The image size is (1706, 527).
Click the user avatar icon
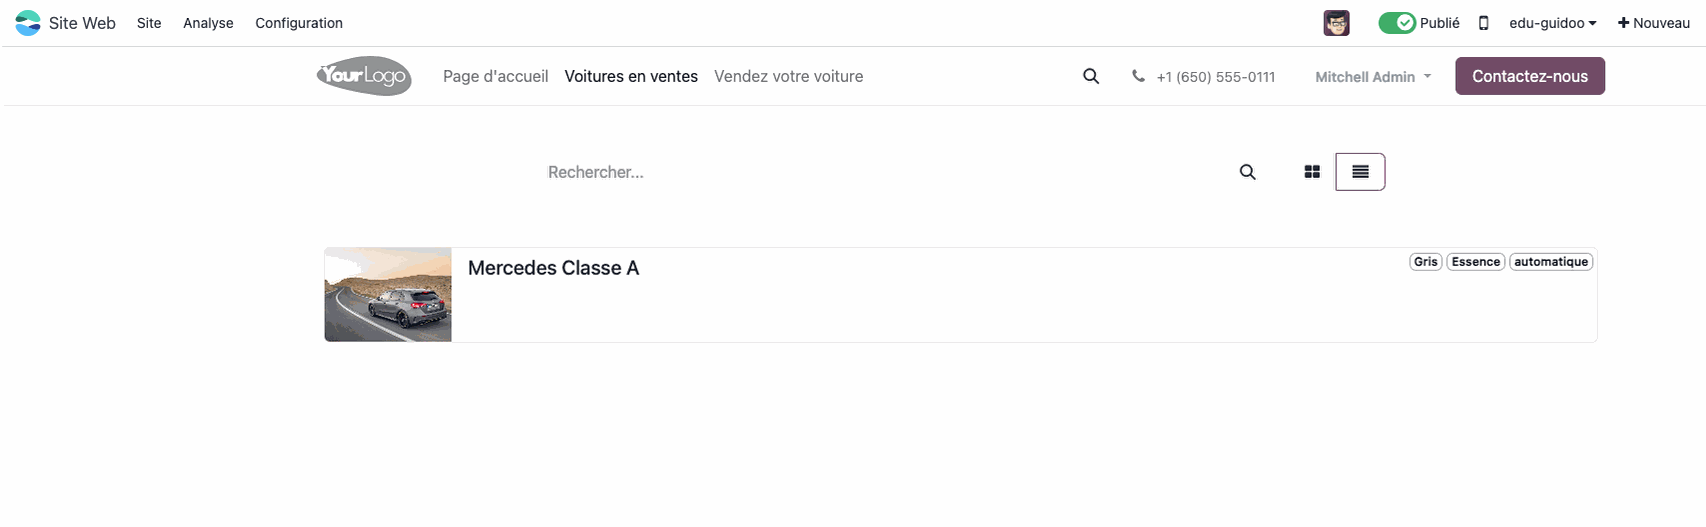coord(1336,23)
